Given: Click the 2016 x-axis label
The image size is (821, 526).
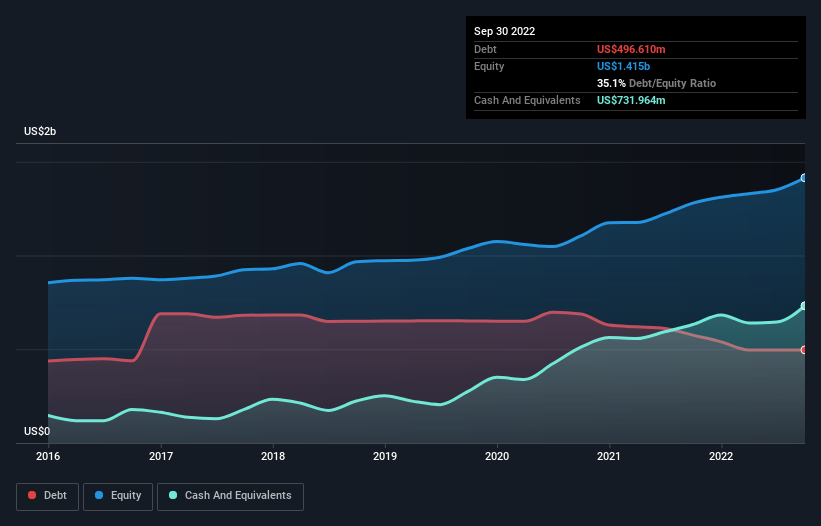Looking at the screenshot, I should click(48, 456).
